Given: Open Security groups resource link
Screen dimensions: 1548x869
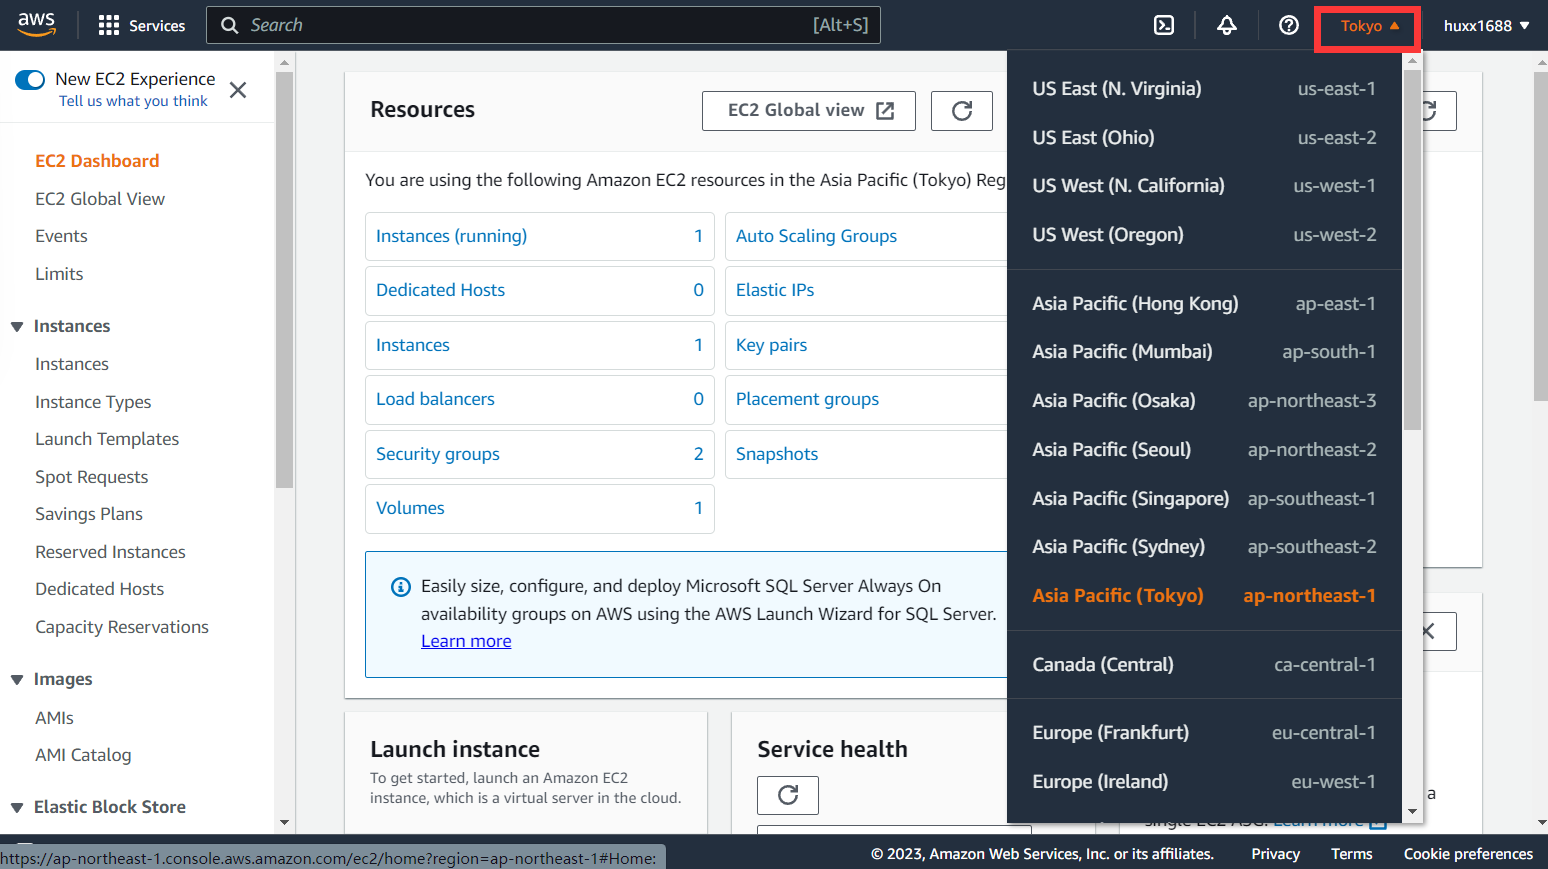Looking at the screenshot, I should pos(438,454).
